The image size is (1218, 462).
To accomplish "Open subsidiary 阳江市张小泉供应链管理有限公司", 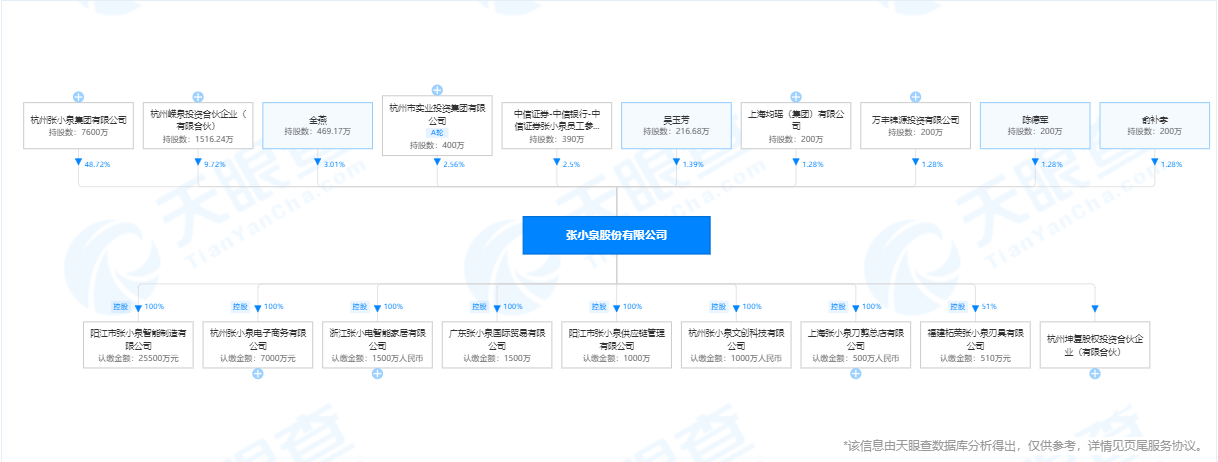I will tap(616, 344).
